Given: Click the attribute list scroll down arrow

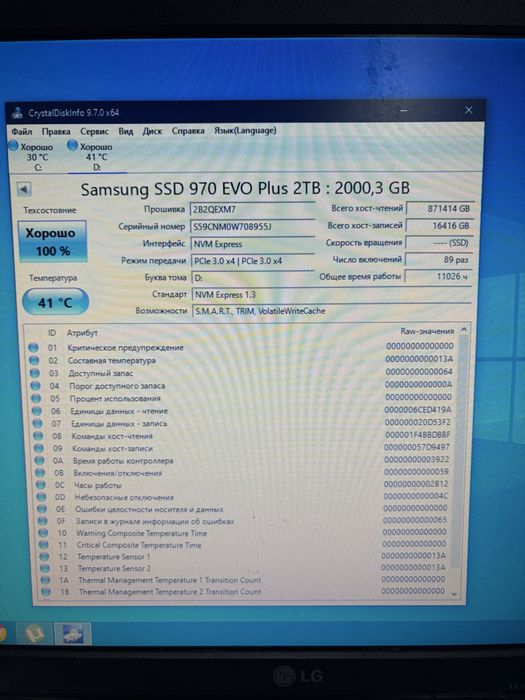Looking at the screenshot, I should (x=454, y=594).
